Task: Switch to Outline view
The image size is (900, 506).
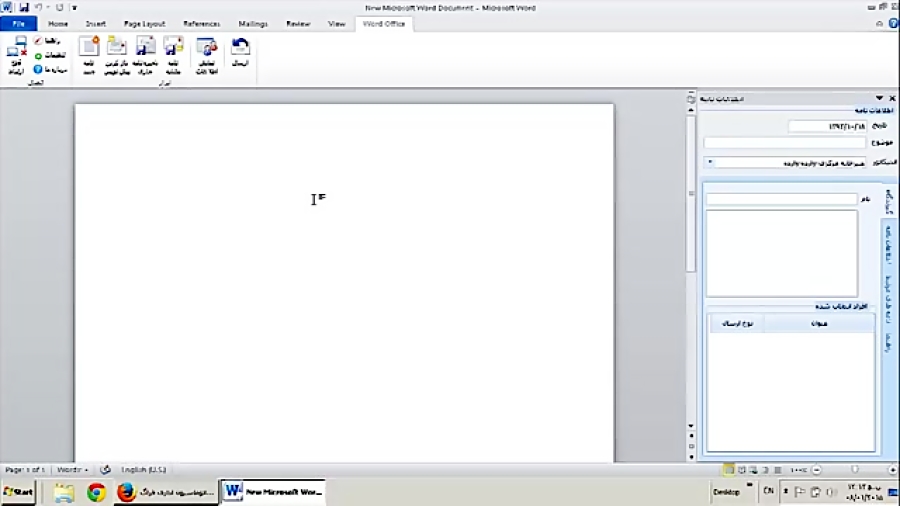Action: [x=766, y=470]
